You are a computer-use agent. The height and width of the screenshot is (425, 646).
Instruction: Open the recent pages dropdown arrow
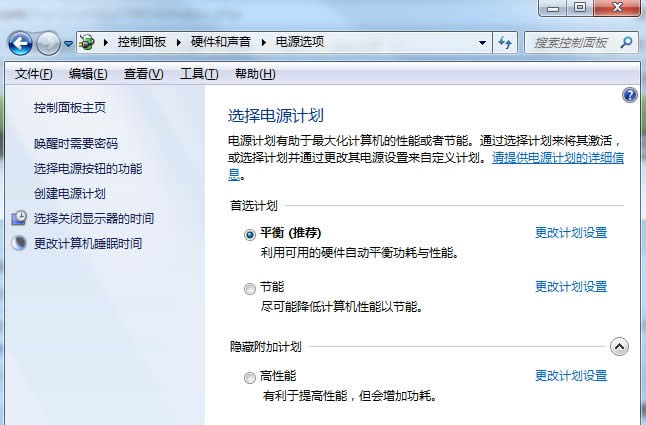tap(68, 43)
